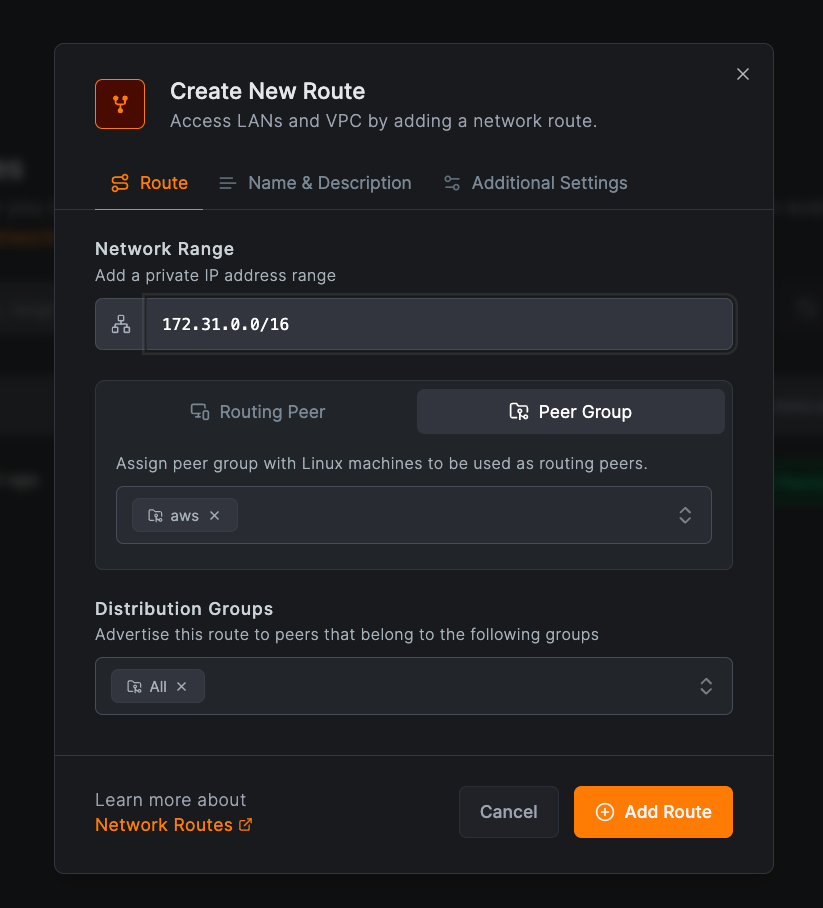The width and height of the screenshot is (823, 908).
Task: Remove the aws peer group tag
Action: point(215,516)
